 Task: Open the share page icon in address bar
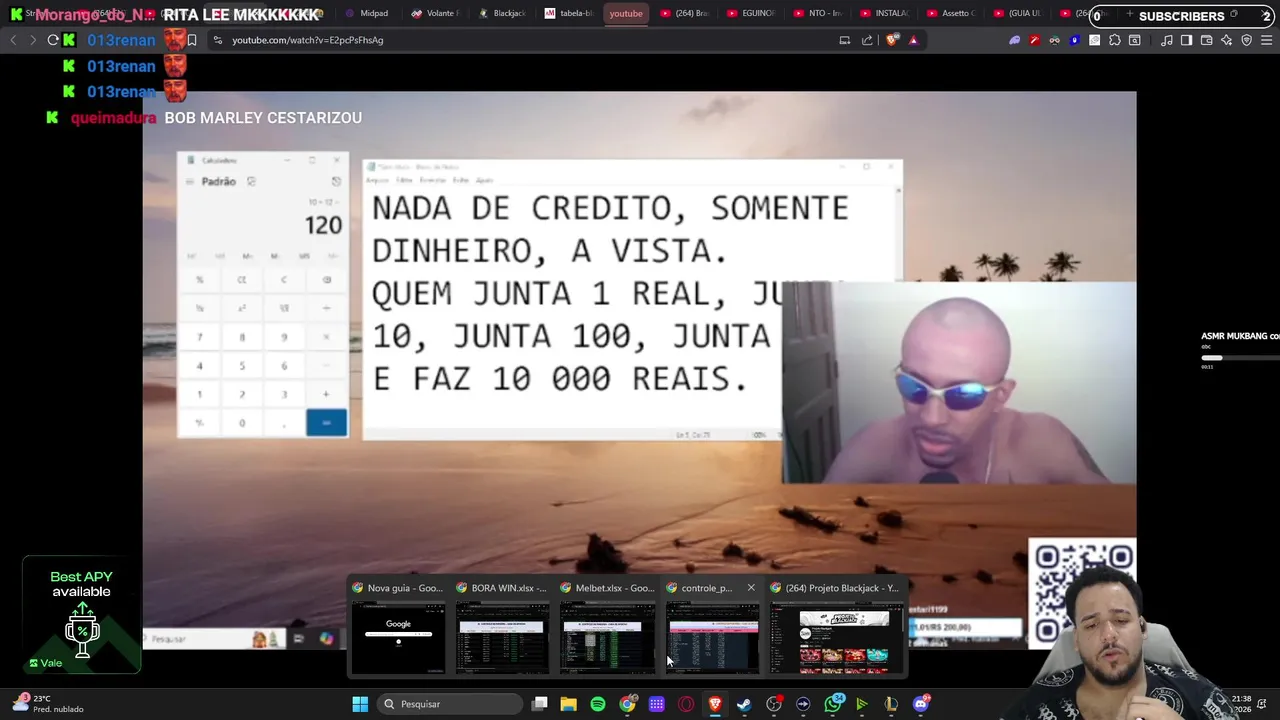867,40
